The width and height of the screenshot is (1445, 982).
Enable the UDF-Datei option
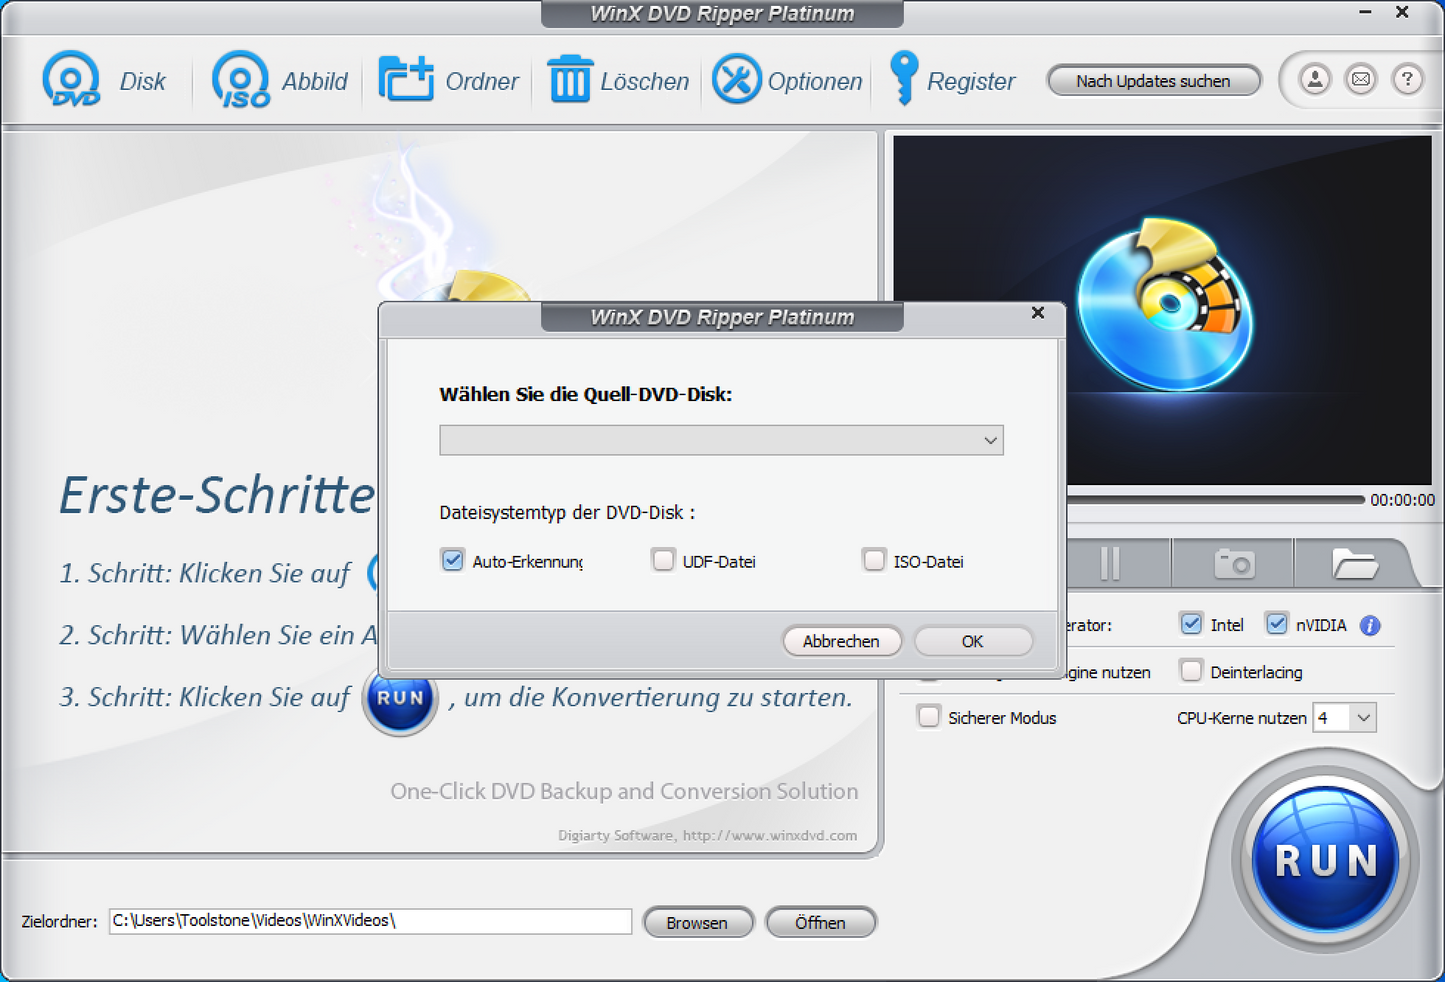click(x=663, y=560)
